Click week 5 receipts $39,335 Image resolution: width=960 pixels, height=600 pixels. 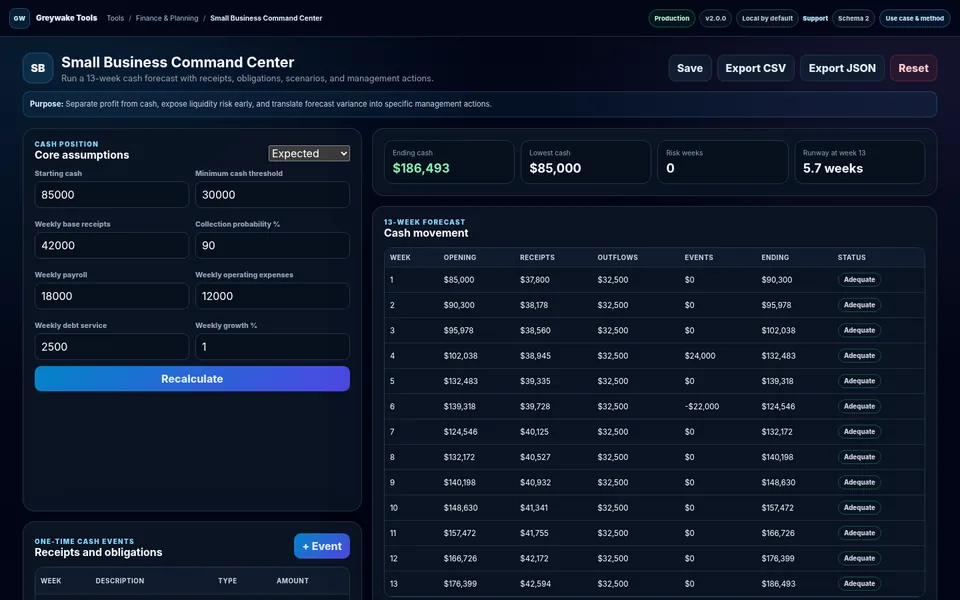(x=535, y=381)
